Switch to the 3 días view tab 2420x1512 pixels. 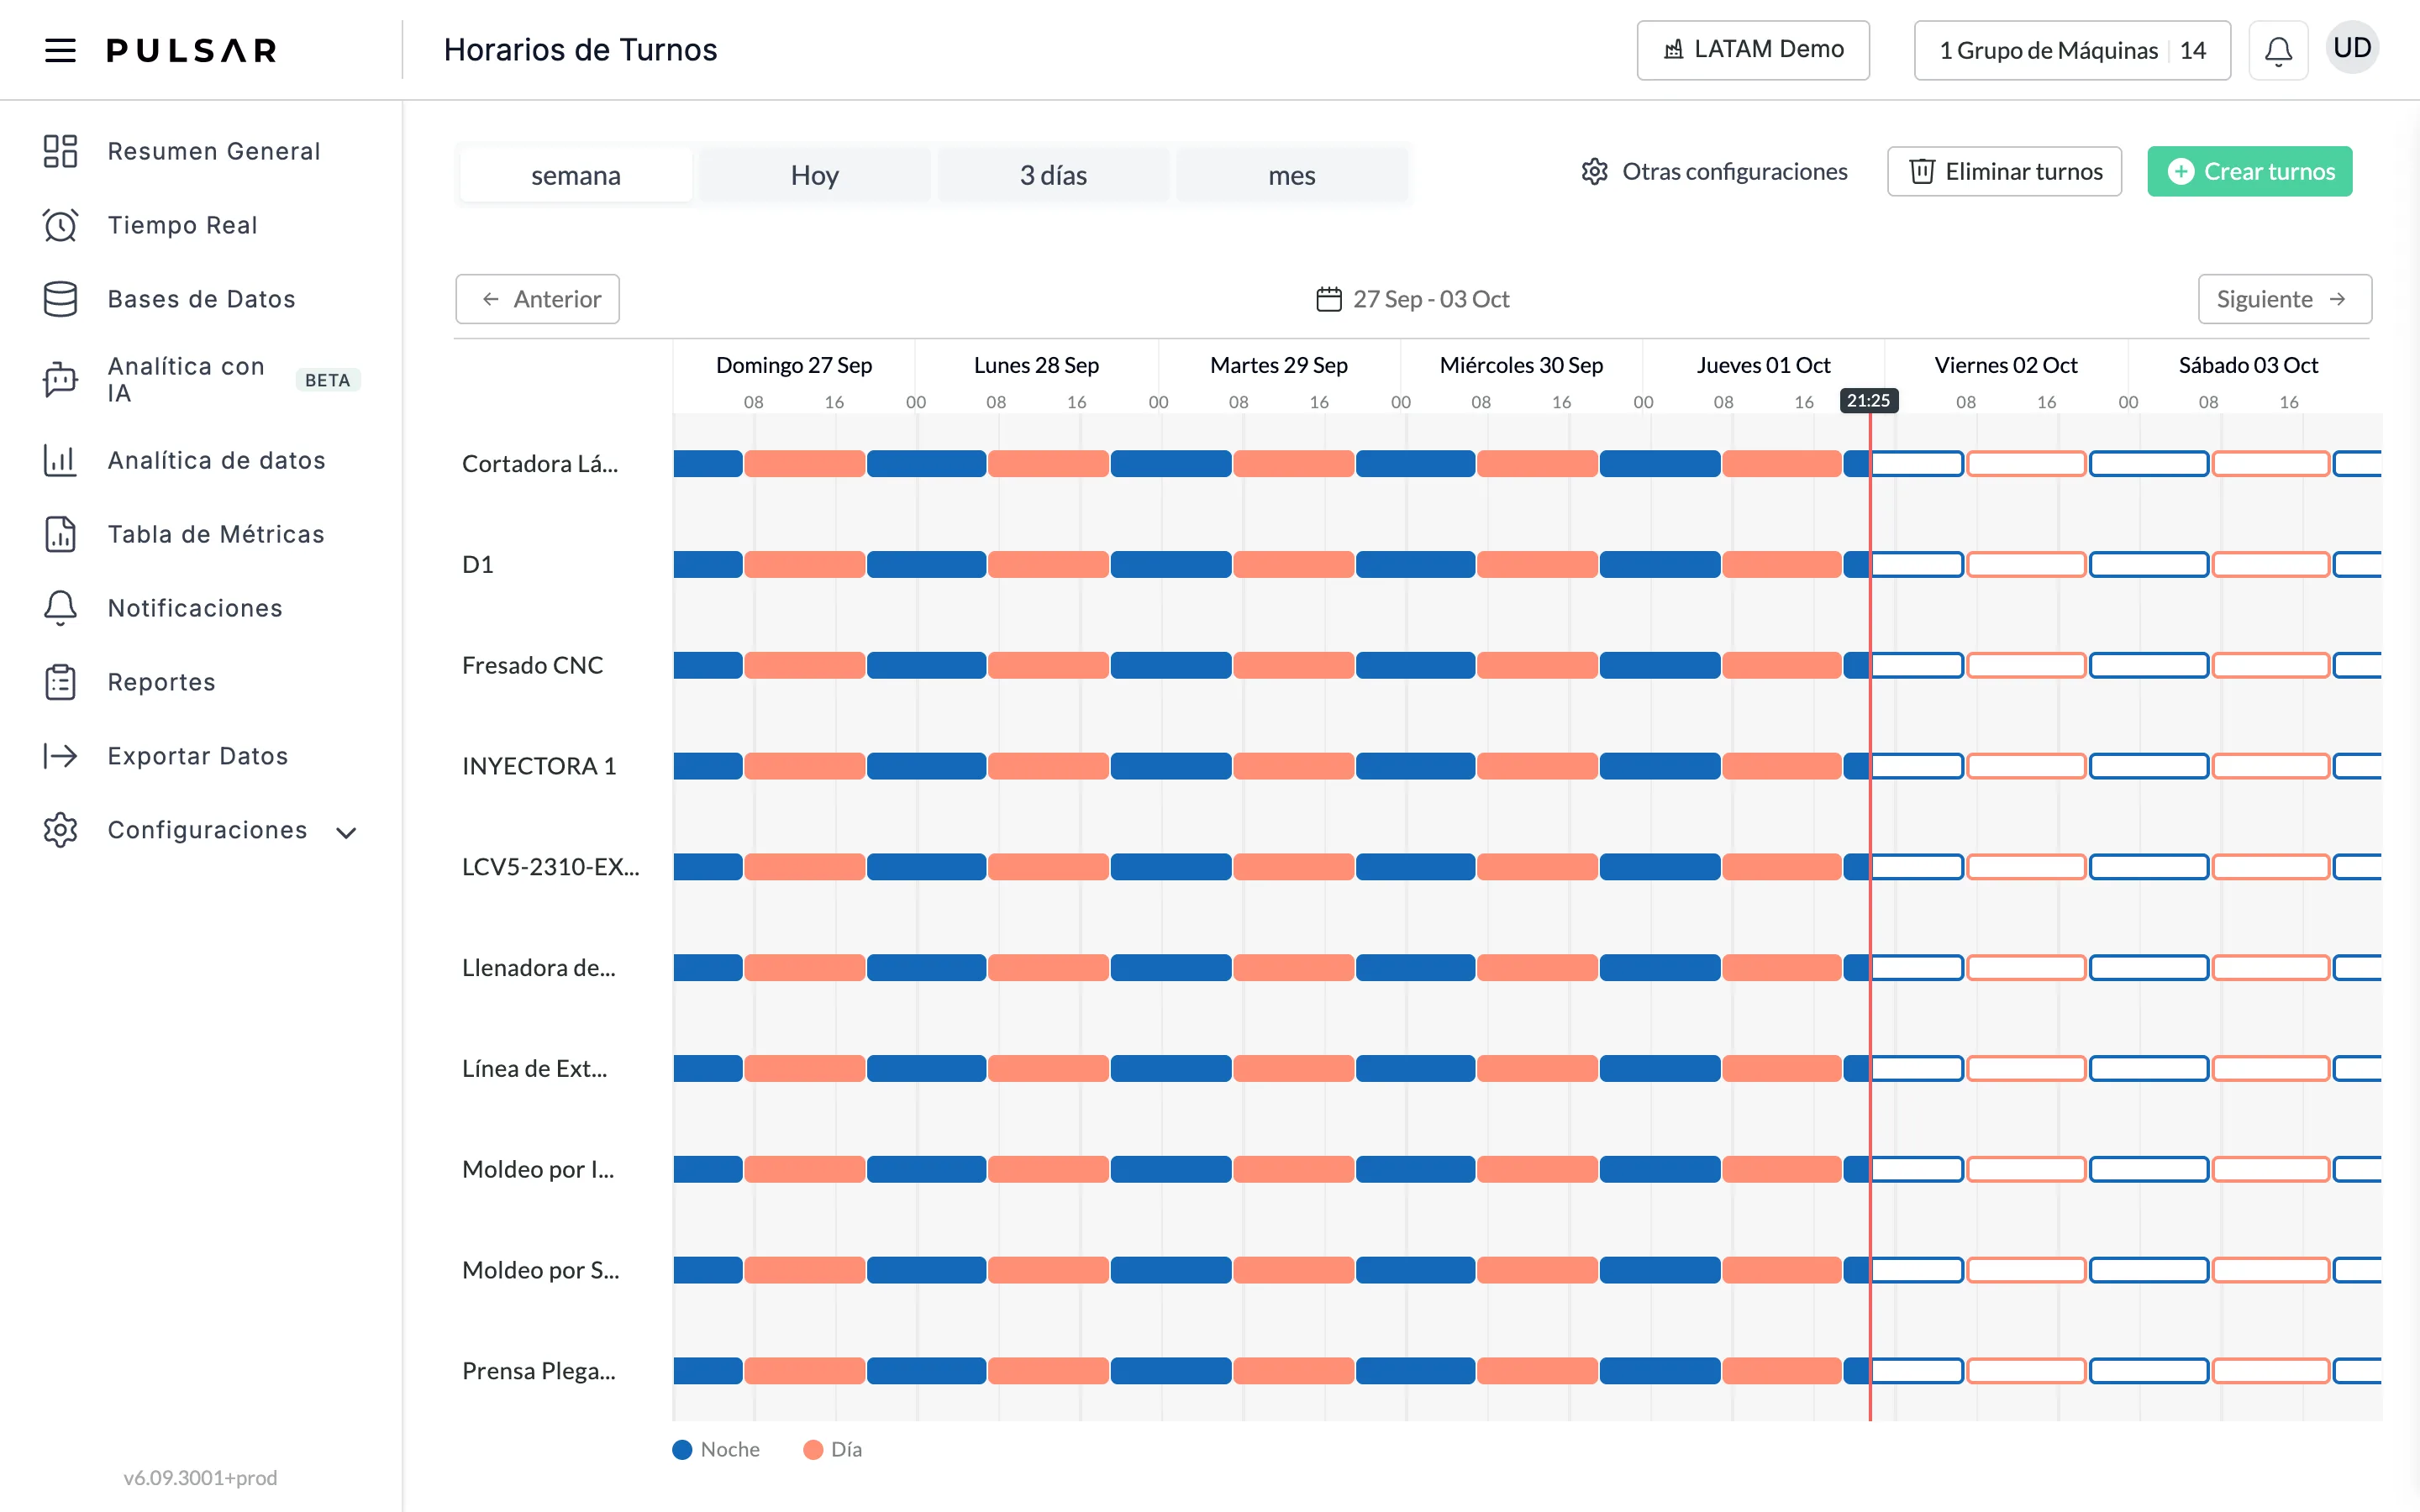[1053, 175]
